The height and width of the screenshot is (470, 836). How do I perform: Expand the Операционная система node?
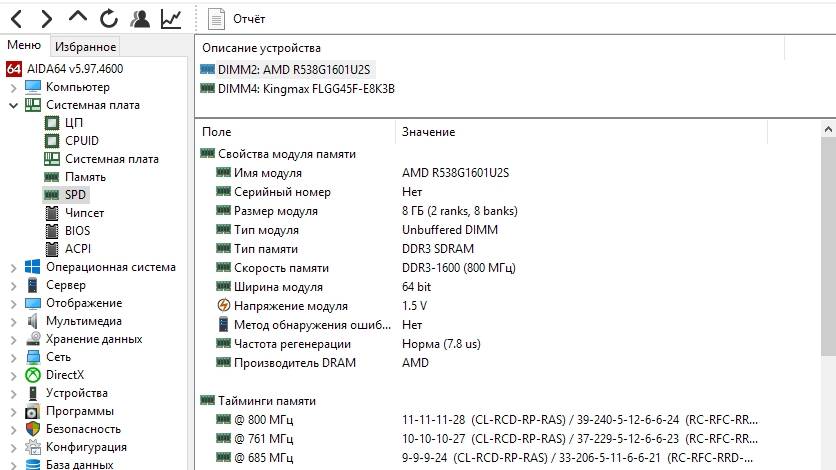click(x=13, y=267)
